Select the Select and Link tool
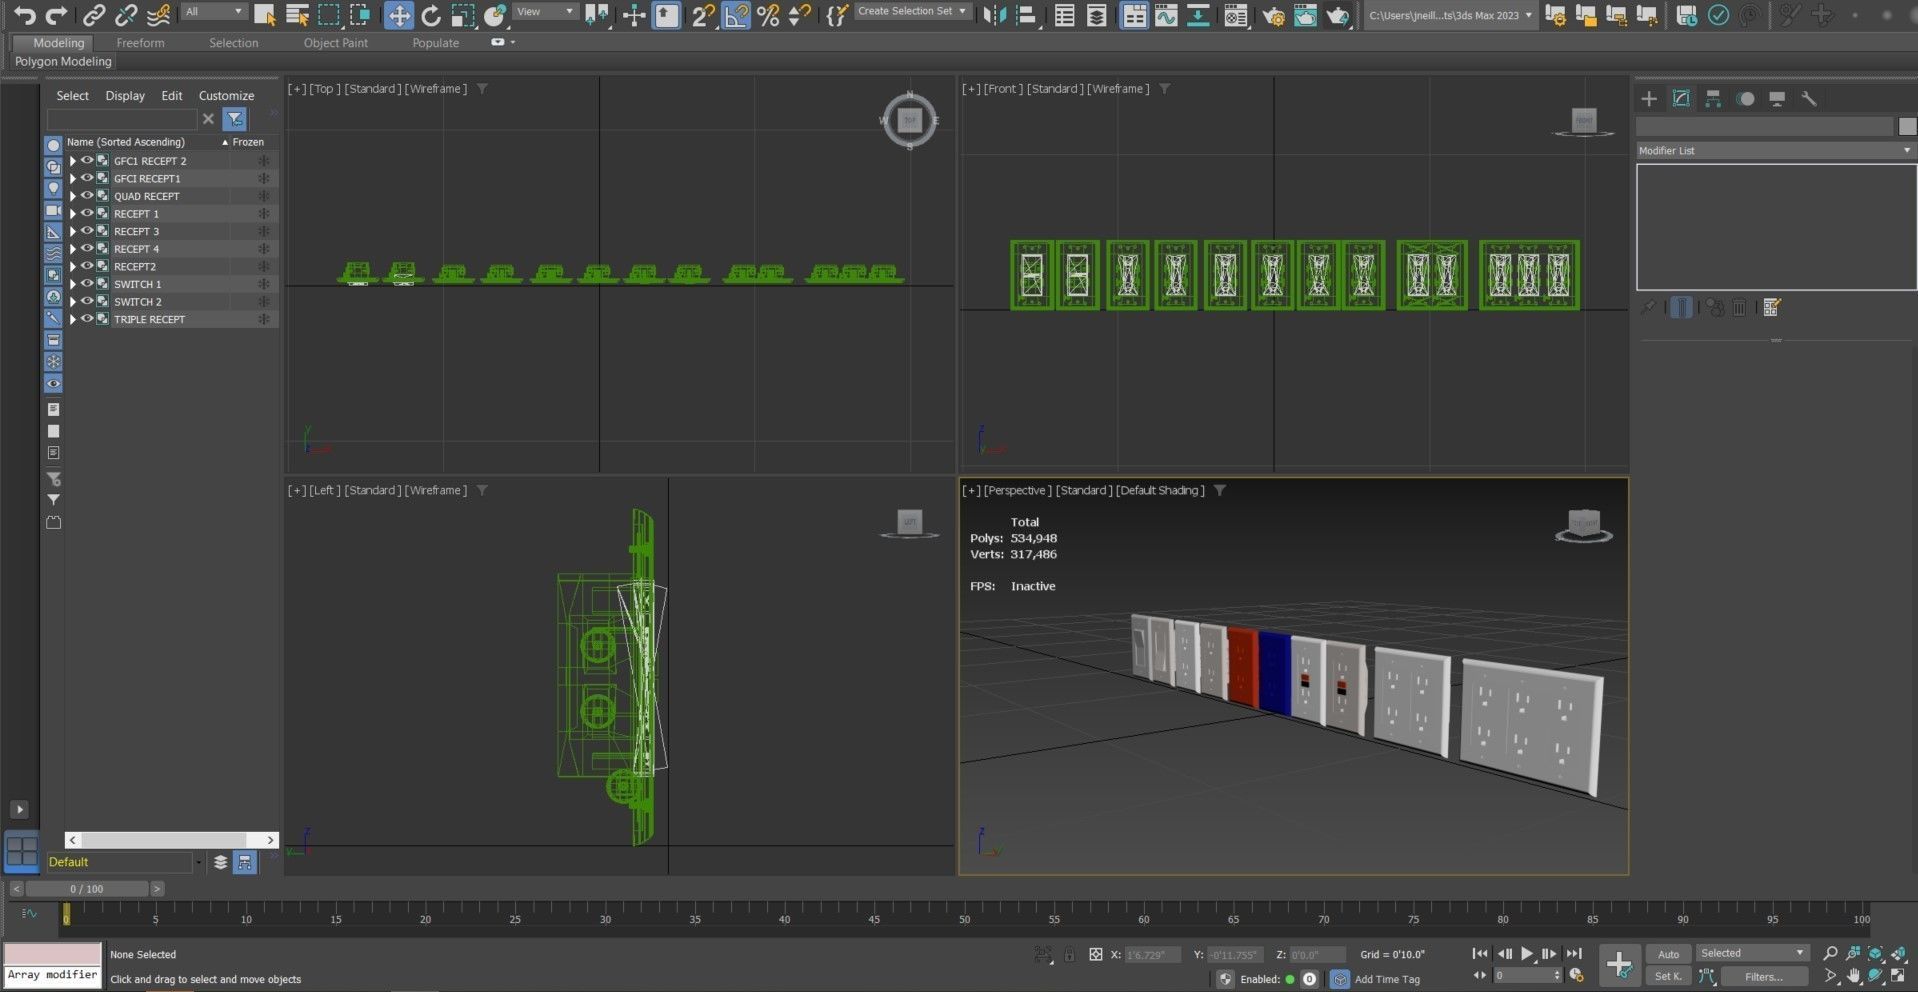 coord(94,15)
